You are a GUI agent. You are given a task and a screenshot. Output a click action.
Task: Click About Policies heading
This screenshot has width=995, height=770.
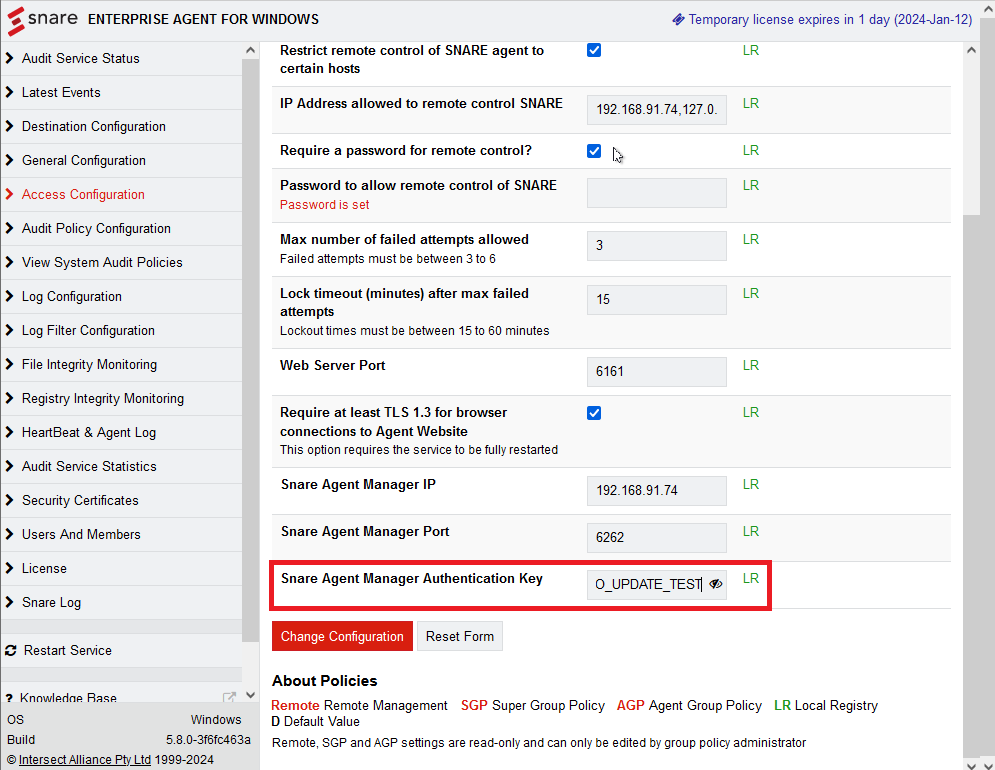point(324,680)
